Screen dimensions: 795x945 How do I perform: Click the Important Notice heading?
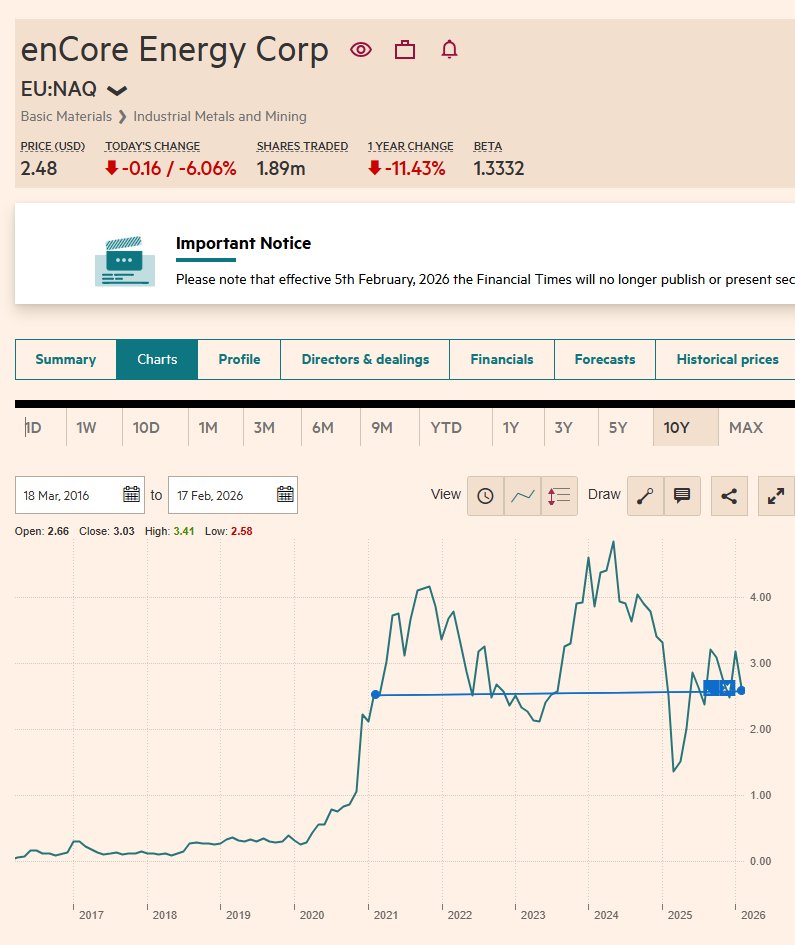[x=244, y=243]
